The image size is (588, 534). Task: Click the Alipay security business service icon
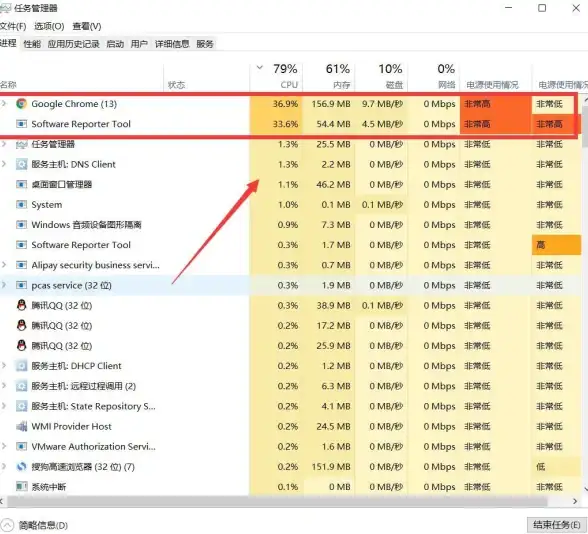click(21, 265)
